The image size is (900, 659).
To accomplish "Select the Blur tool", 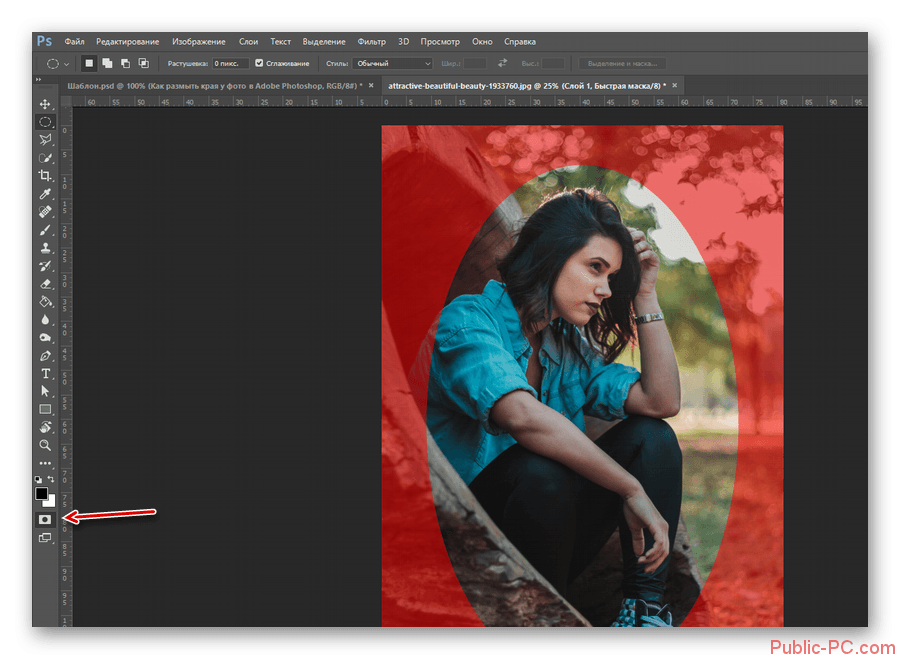I will coord(45,319).
